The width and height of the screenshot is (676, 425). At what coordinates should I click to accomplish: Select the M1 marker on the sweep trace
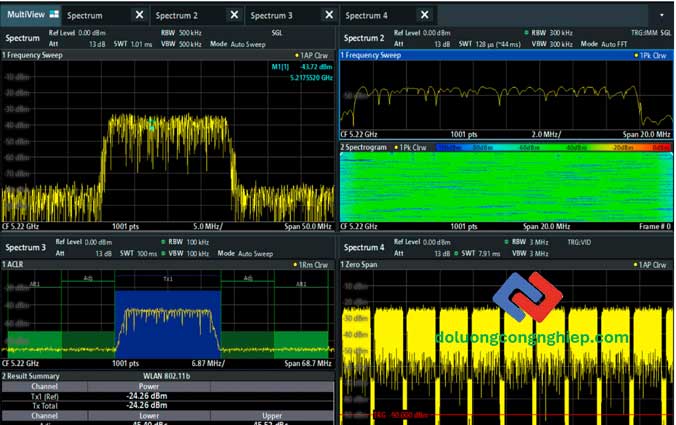pyautogui.click(x=151, y=125)
